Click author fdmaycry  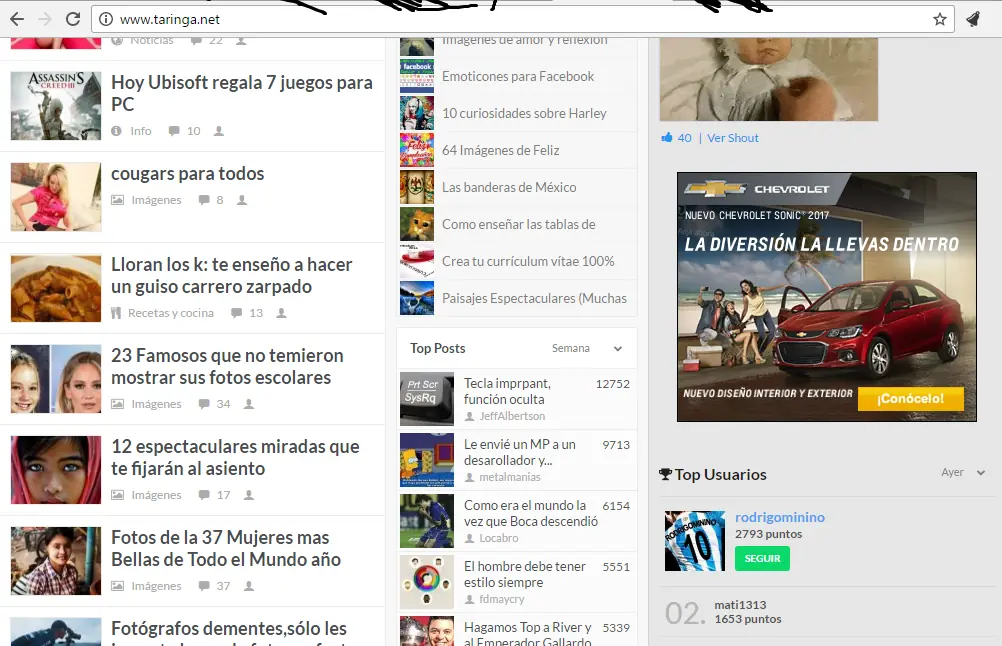click(x=502, y=599)
